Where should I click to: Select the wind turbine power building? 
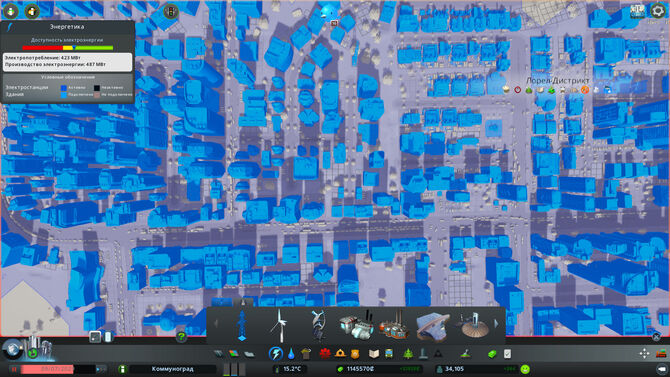point(279,326)
